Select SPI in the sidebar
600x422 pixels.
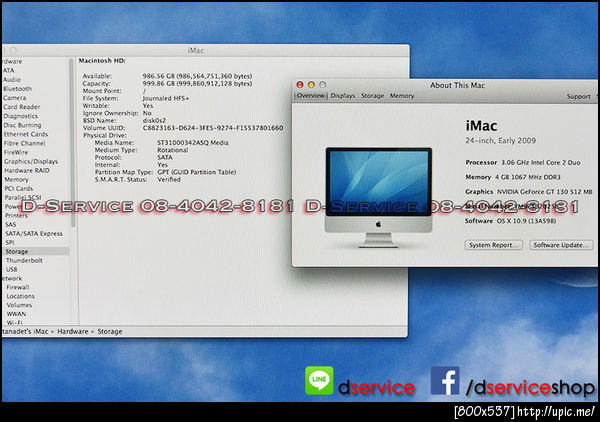10,243
